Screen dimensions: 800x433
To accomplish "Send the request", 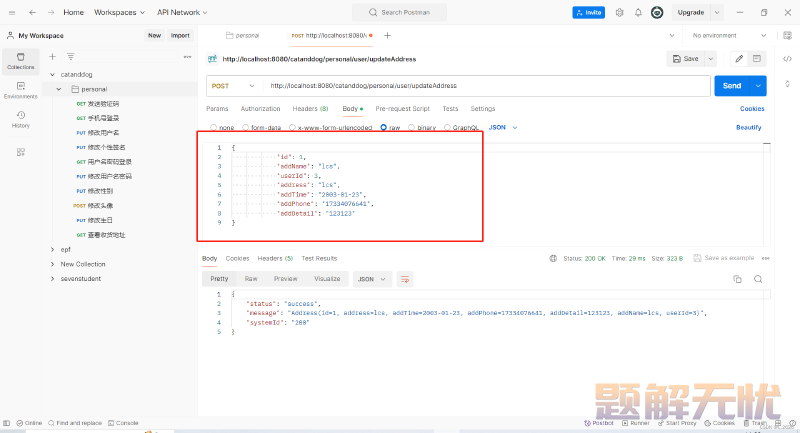I will (732, 86).
